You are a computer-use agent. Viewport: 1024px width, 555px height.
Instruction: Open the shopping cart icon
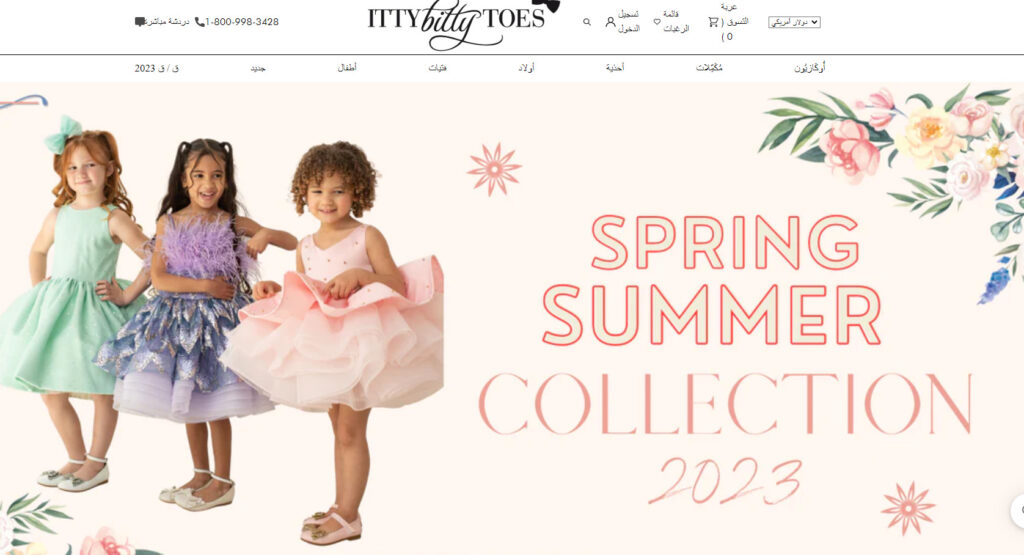coord(713,22)
